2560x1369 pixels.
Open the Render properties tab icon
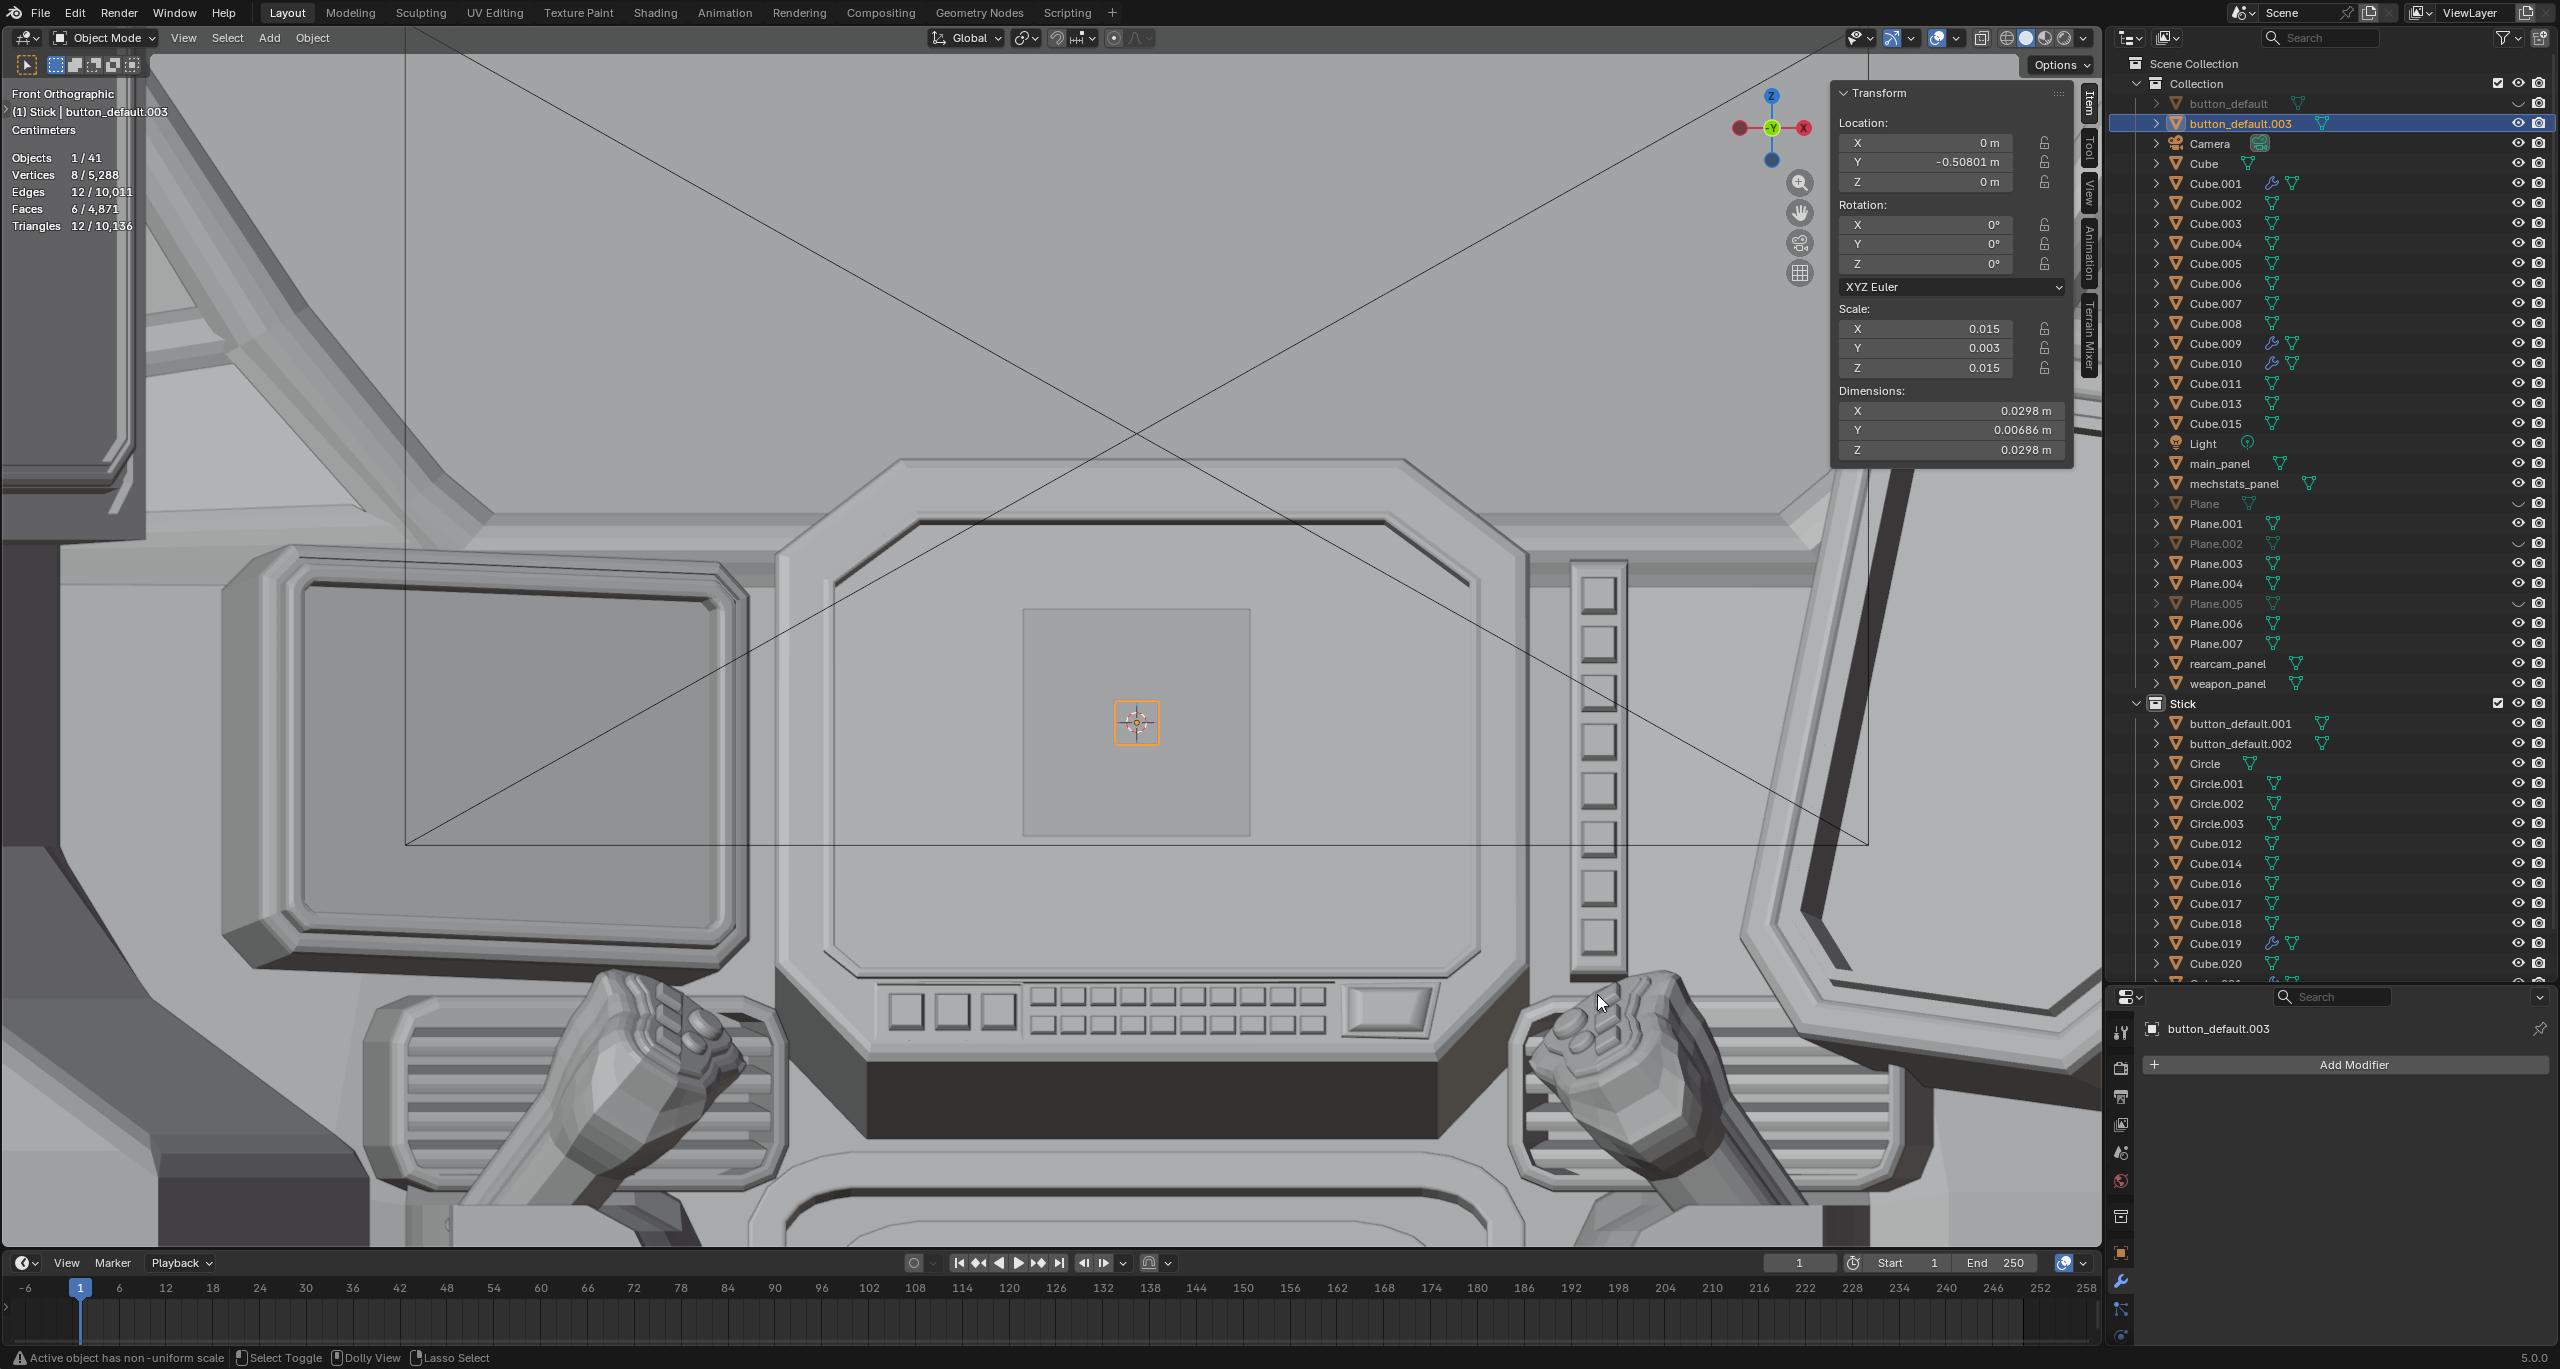pyautogui.click(x=2121, y=1068)
